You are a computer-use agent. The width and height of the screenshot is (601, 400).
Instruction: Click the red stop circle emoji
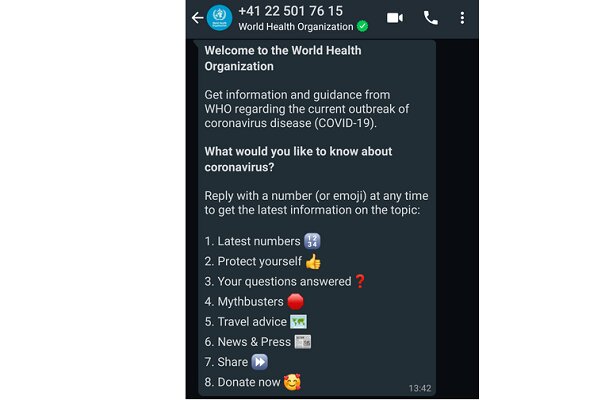(x=296, y=302)
